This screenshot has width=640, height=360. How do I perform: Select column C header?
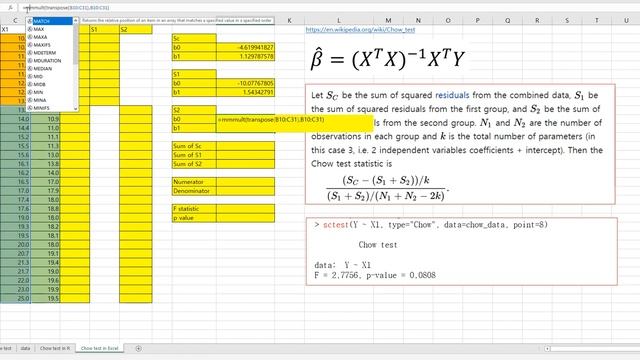pos(15,20)
